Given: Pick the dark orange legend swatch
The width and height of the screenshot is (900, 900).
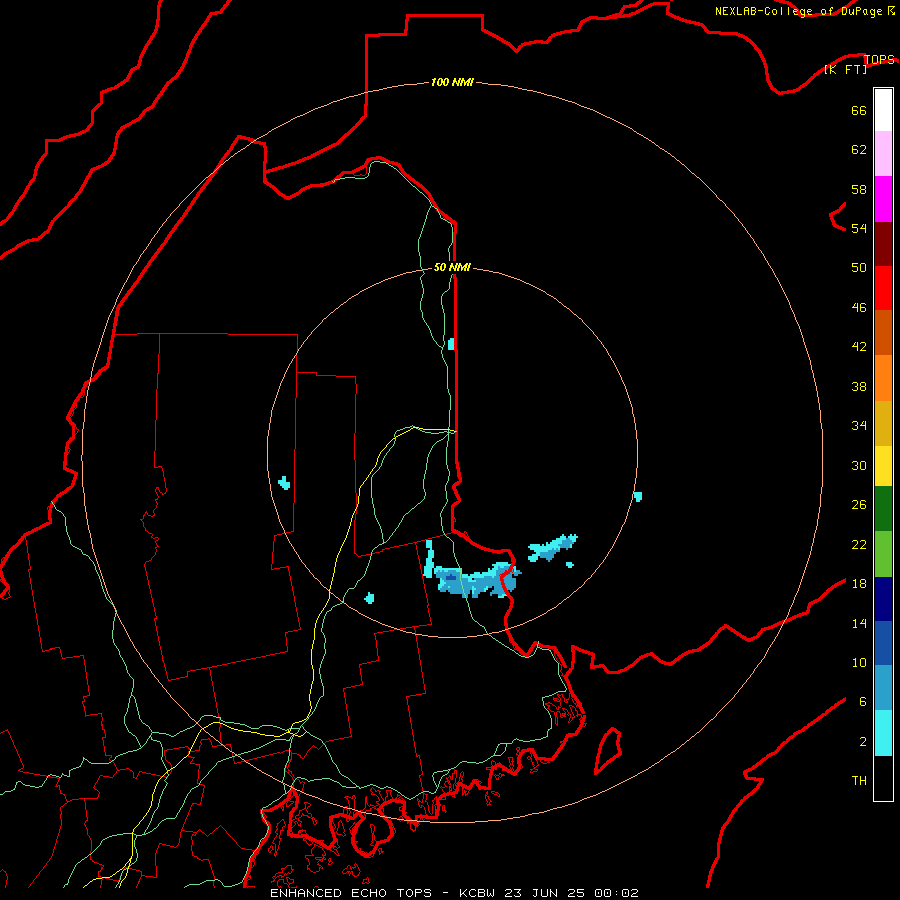Looking at the screenshot, I should 883,332.
